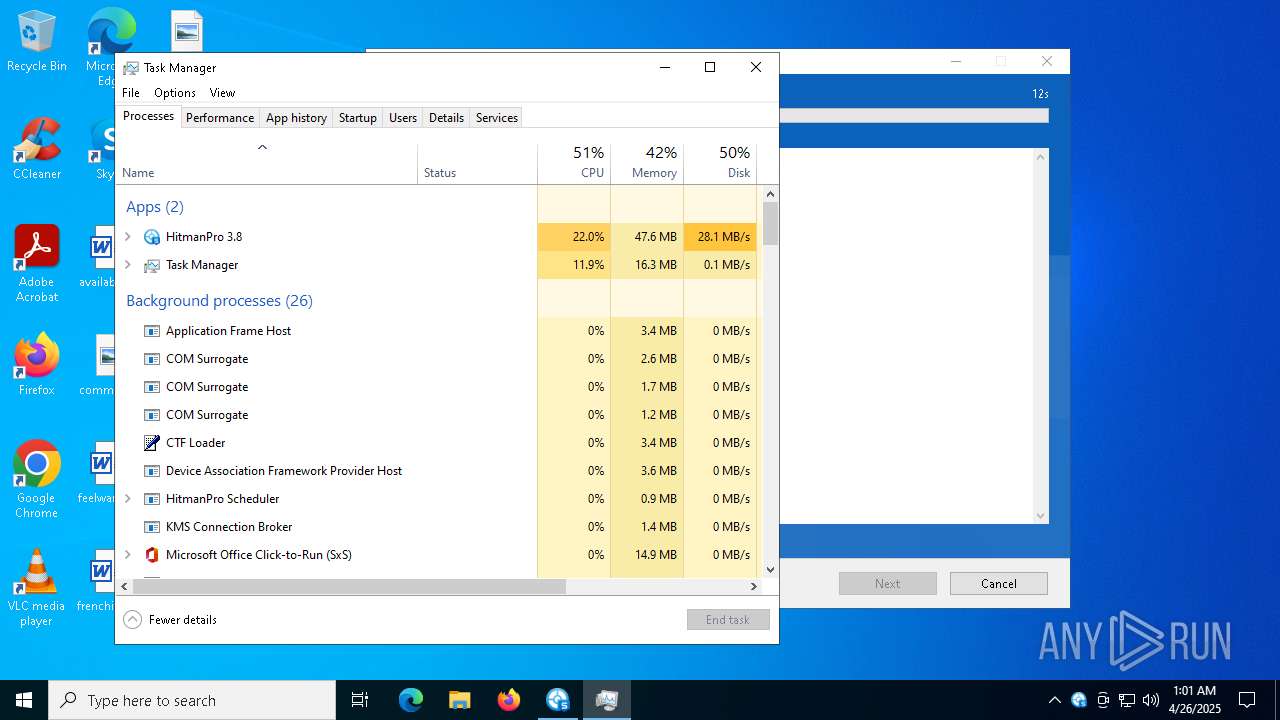
Task: Open Firefox desktop shortcut
Action: pos(37,365)
